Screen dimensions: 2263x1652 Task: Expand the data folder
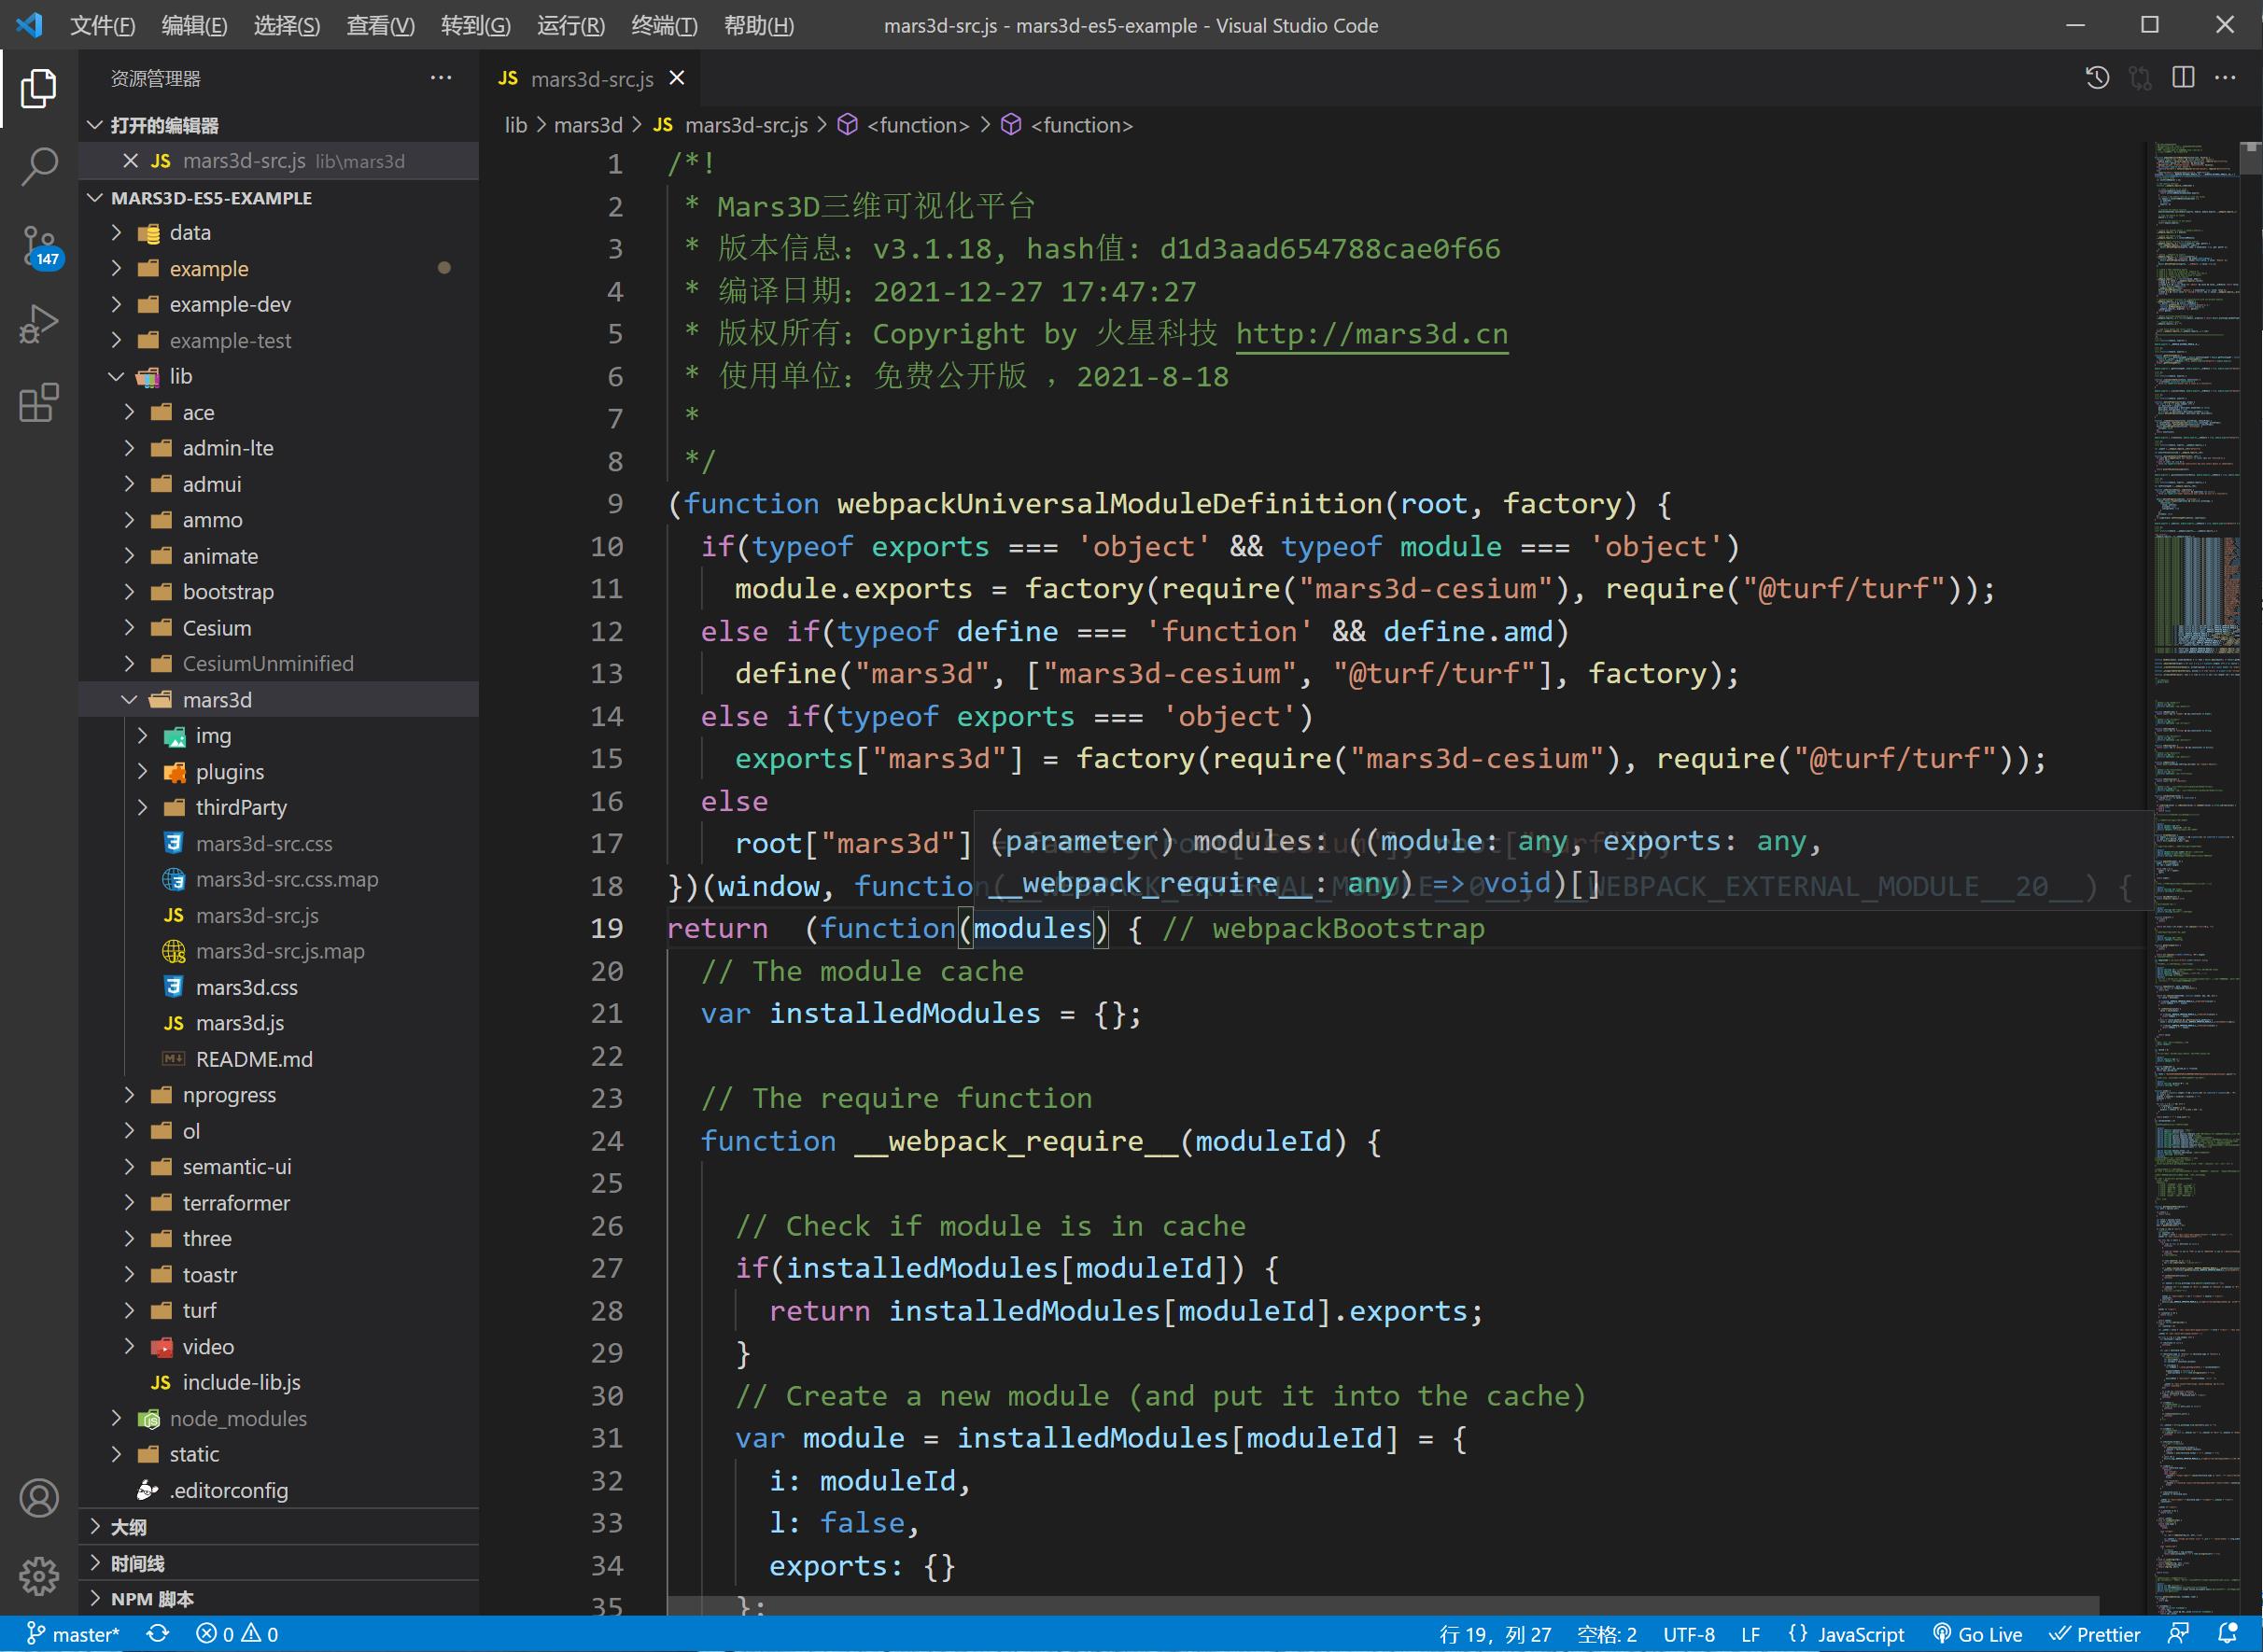coord(278,233)
